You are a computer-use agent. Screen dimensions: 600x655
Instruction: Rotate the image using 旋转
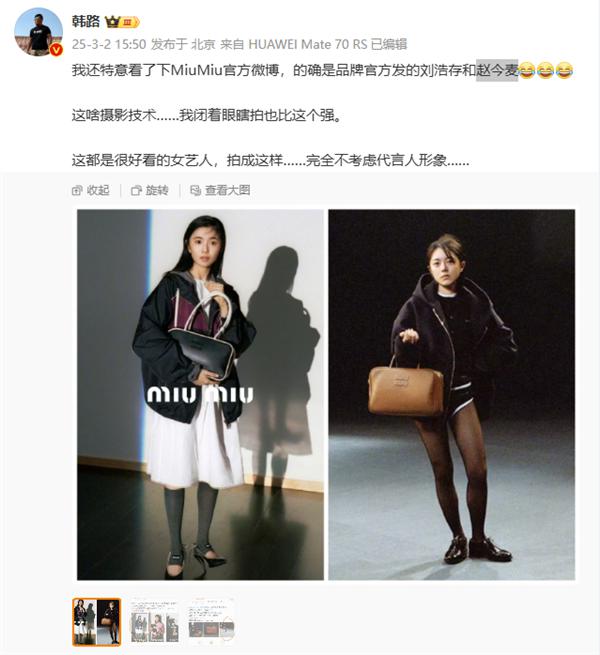[x=150, y=190]
